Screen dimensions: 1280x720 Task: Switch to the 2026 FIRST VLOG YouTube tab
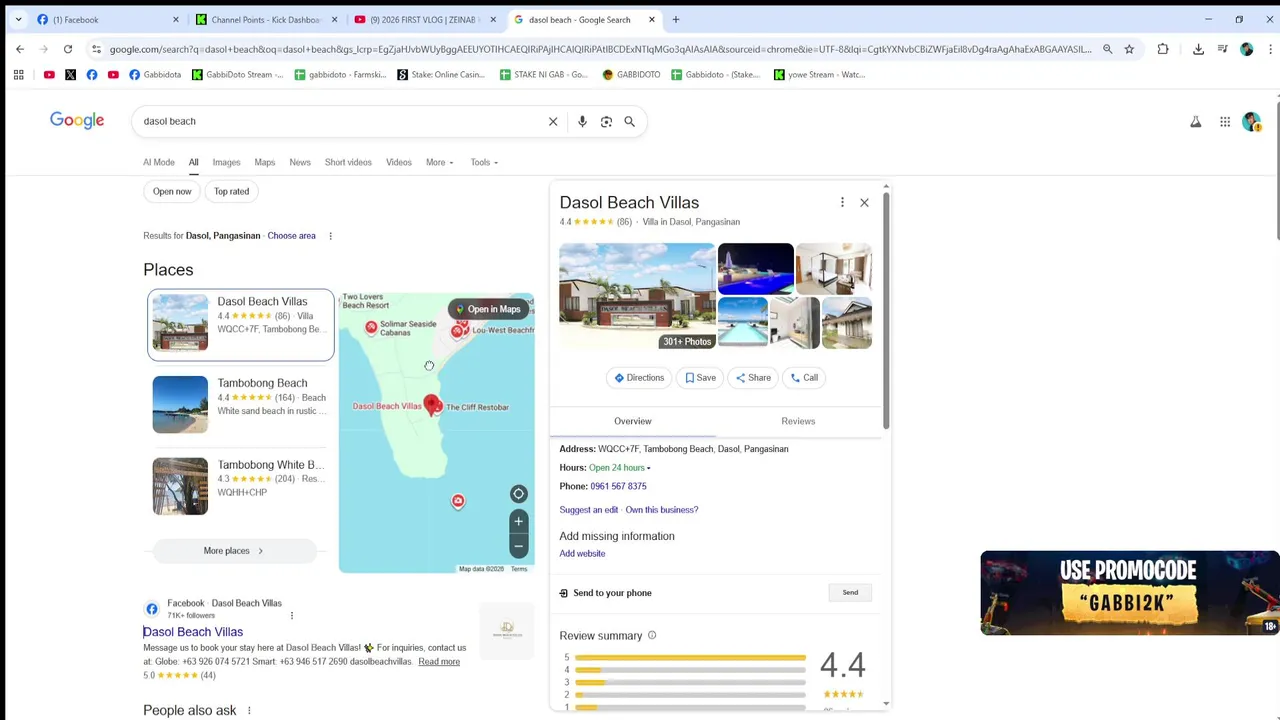424,19
